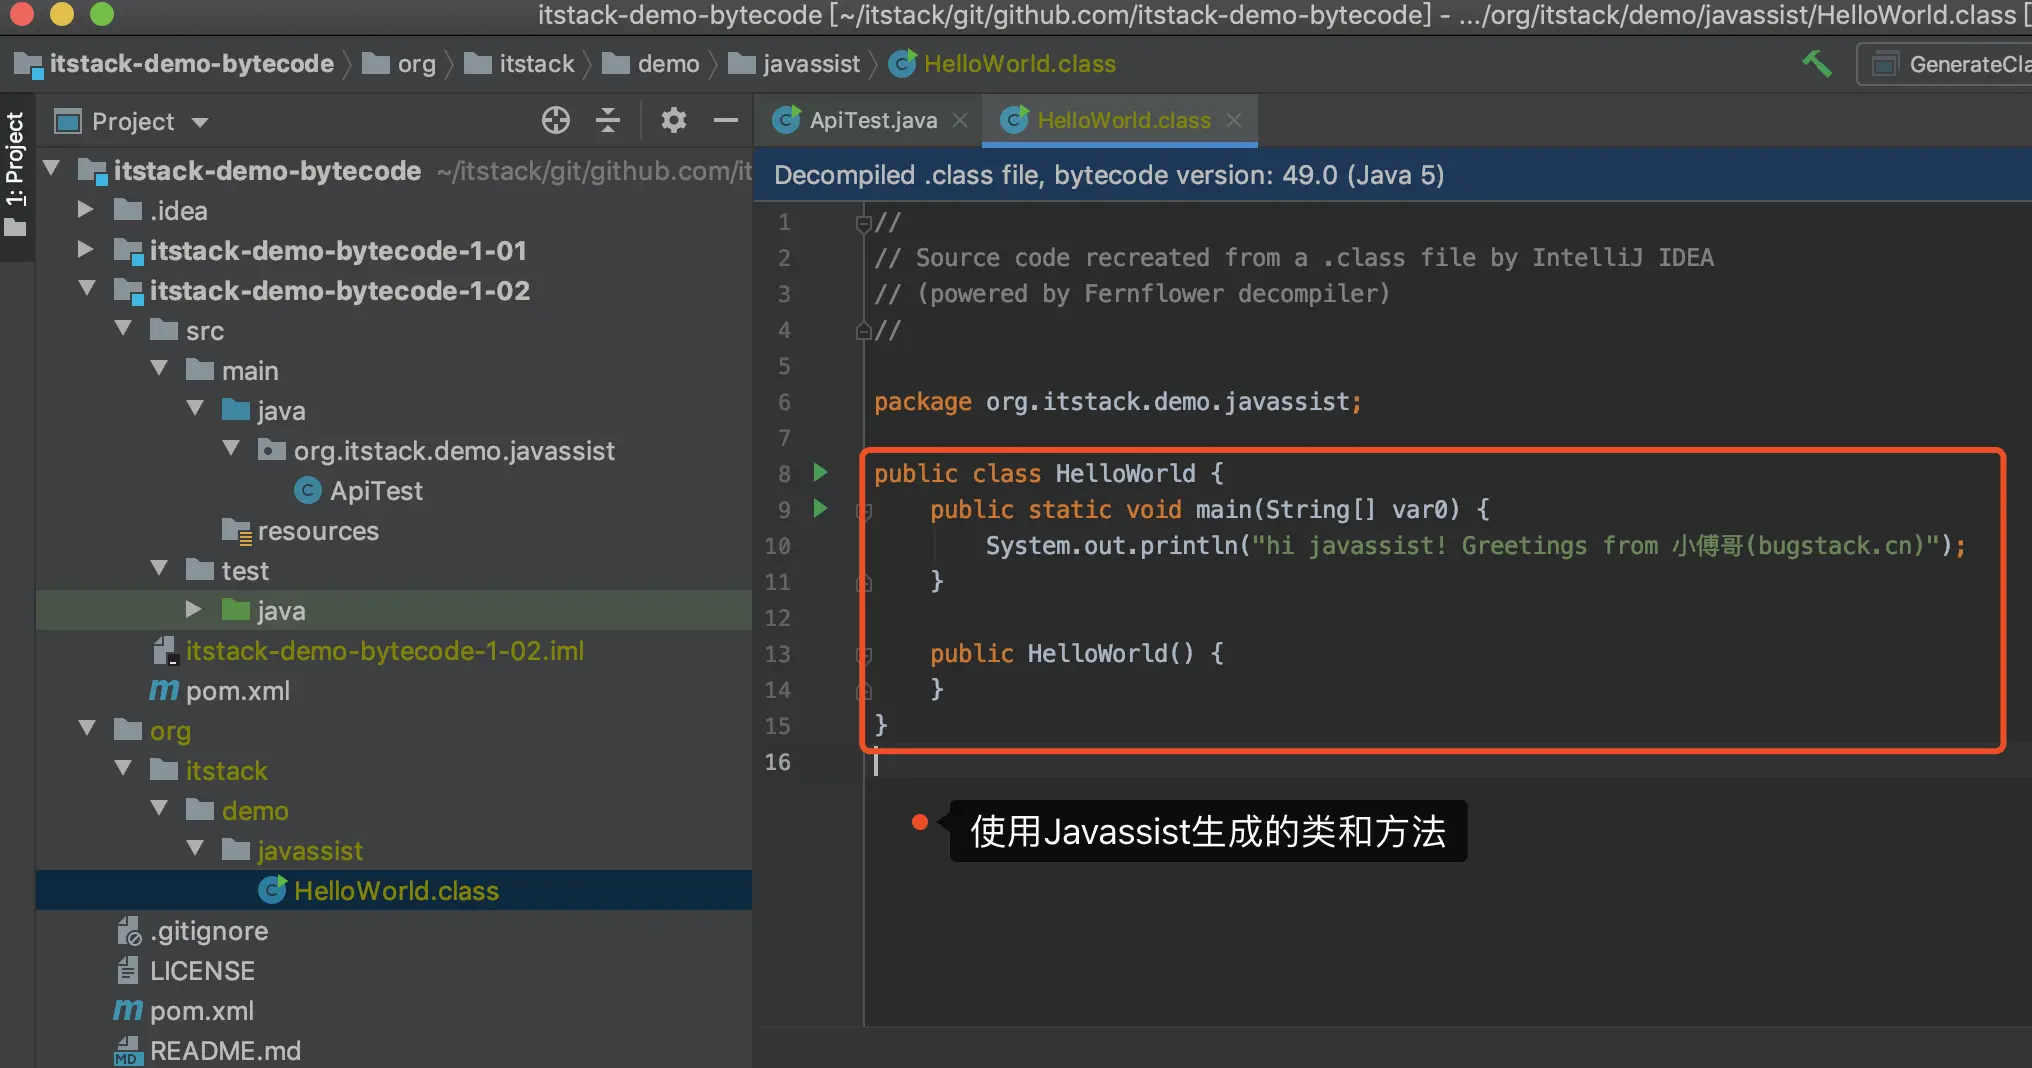This screenshot has width=2032, height=1068.
Task: Click the Select Opened File crosshair icon
Action: (556, 120)
